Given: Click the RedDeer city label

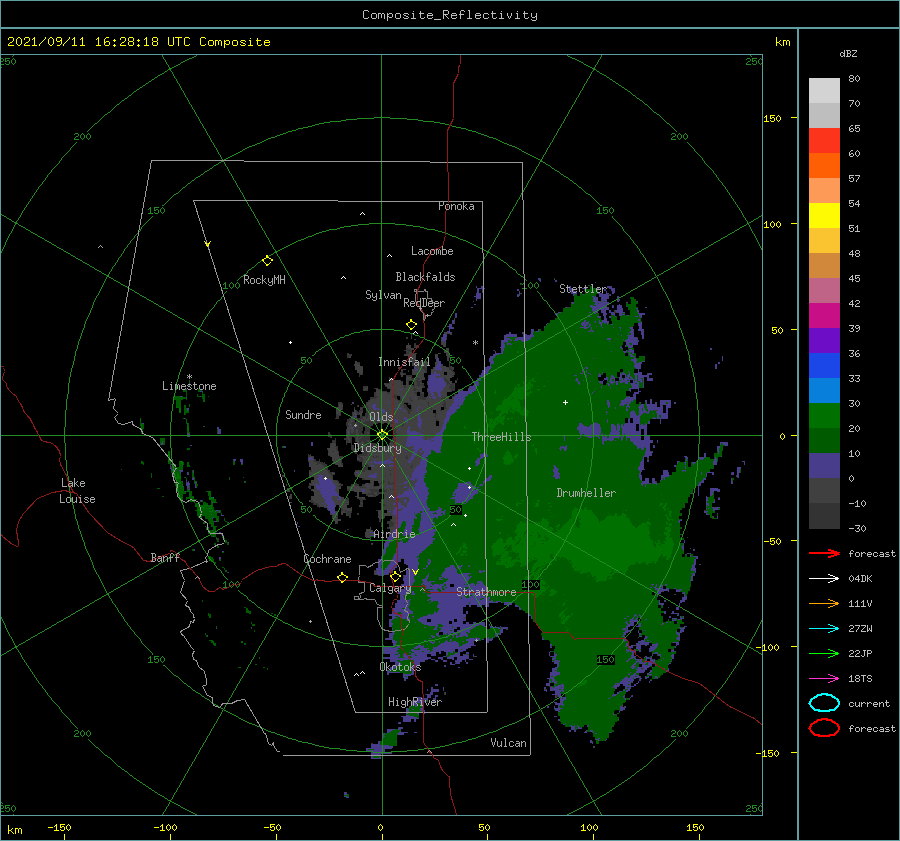Looking at the screenshot, I should click(x=424, y=303).
